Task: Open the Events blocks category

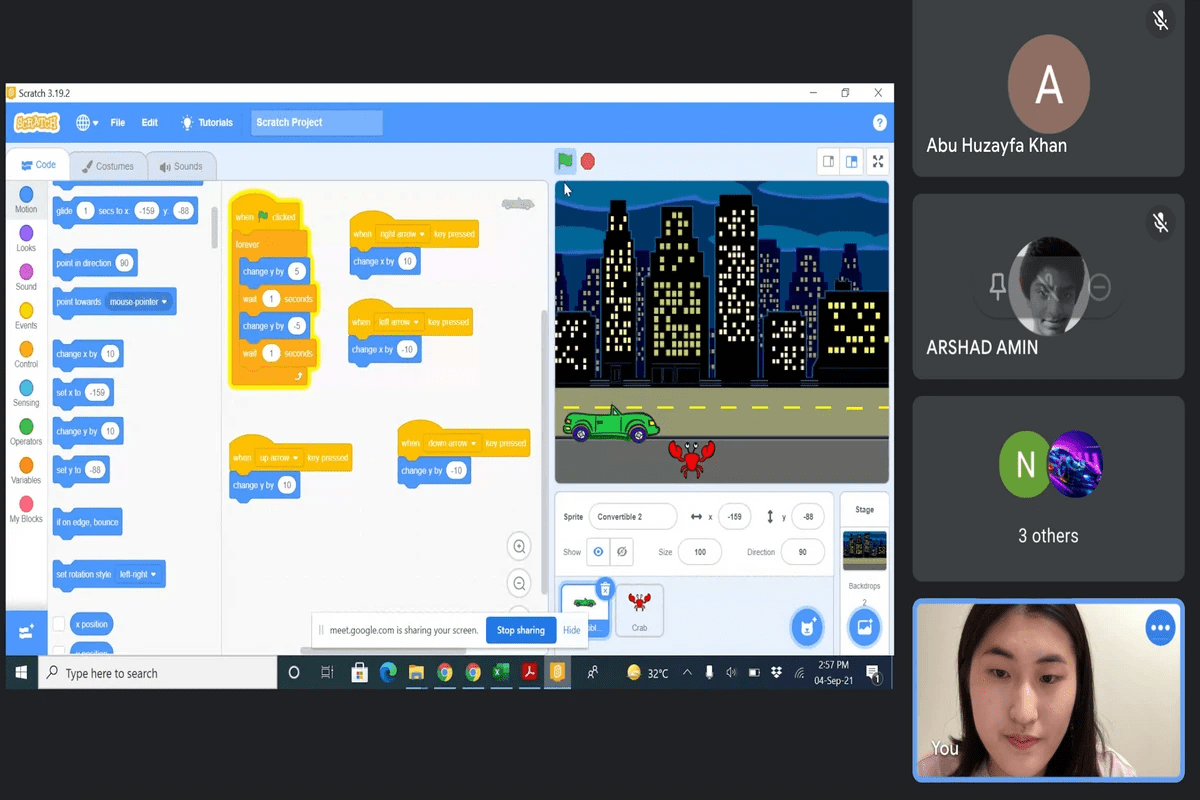Action: pos(26,316)
